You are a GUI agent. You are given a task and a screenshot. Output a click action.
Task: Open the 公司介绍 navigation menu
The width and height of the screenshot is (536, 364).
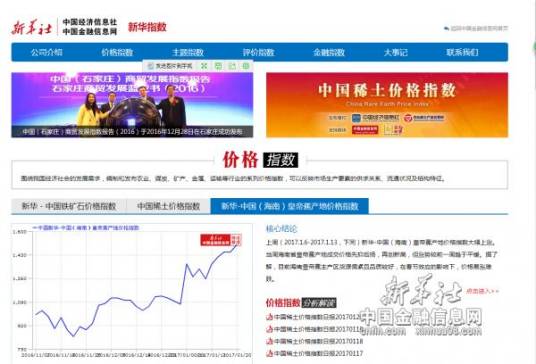(x=46, y=52)
